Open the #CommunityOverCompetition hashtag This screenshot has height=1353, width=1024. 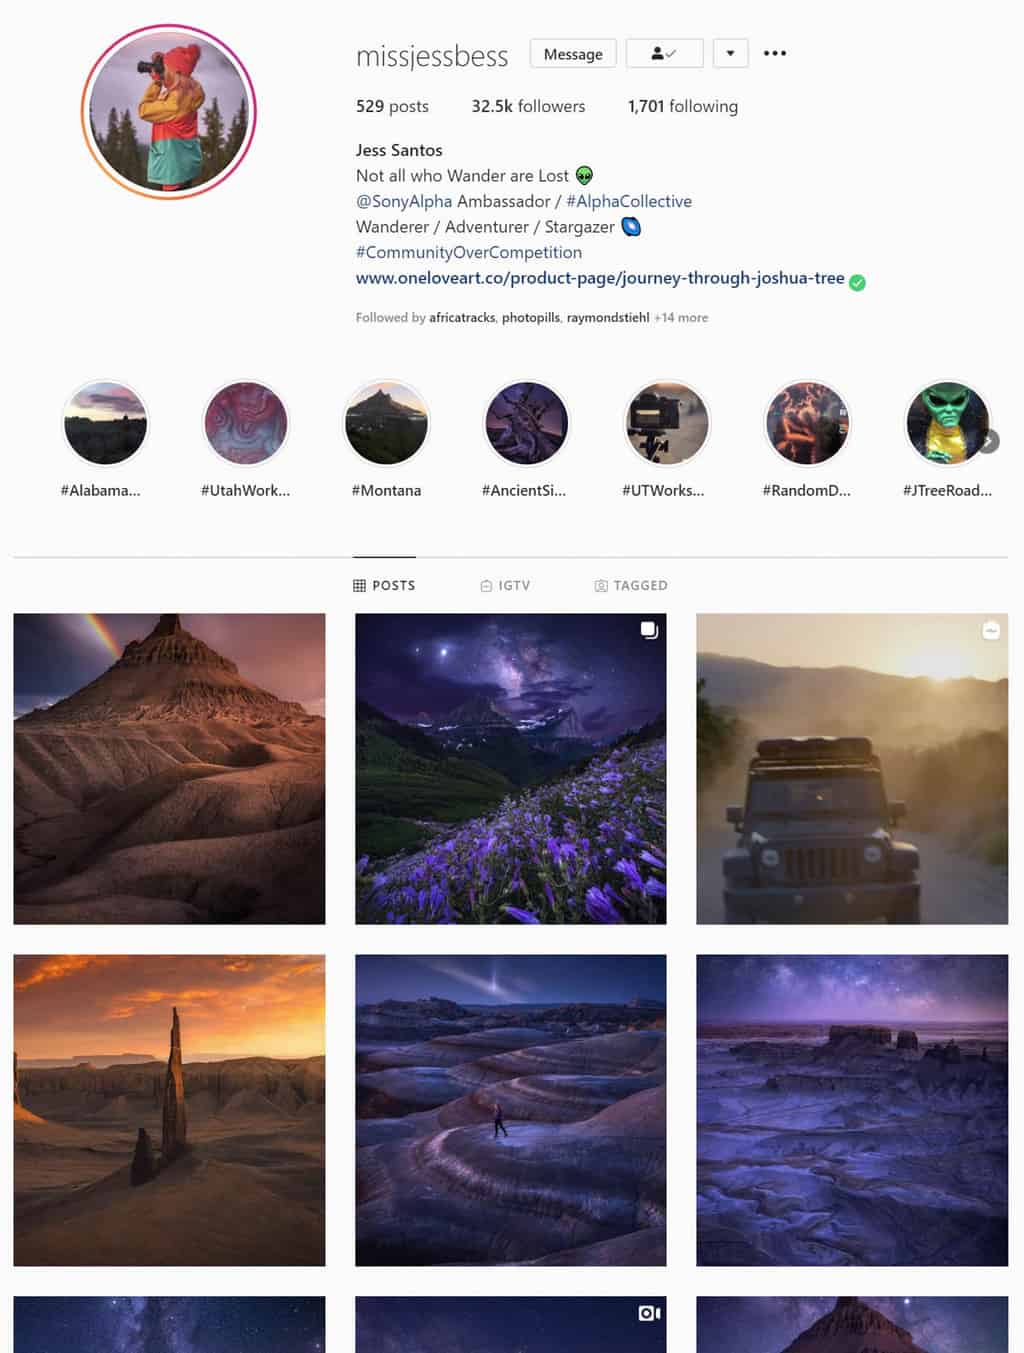click(469, 252)
